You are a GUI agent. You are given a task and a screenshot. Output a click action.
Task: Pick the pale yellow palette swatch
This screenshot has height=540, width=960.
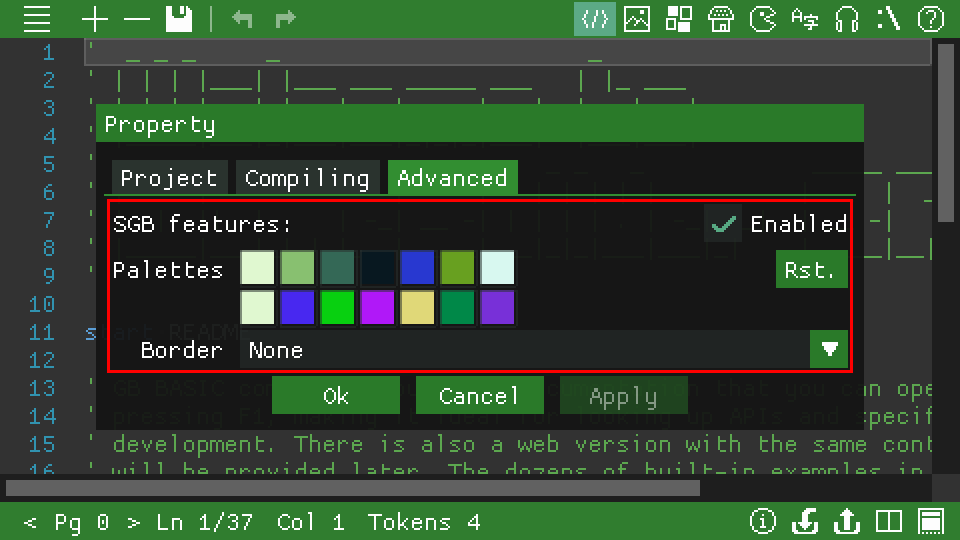coord(417,307)
